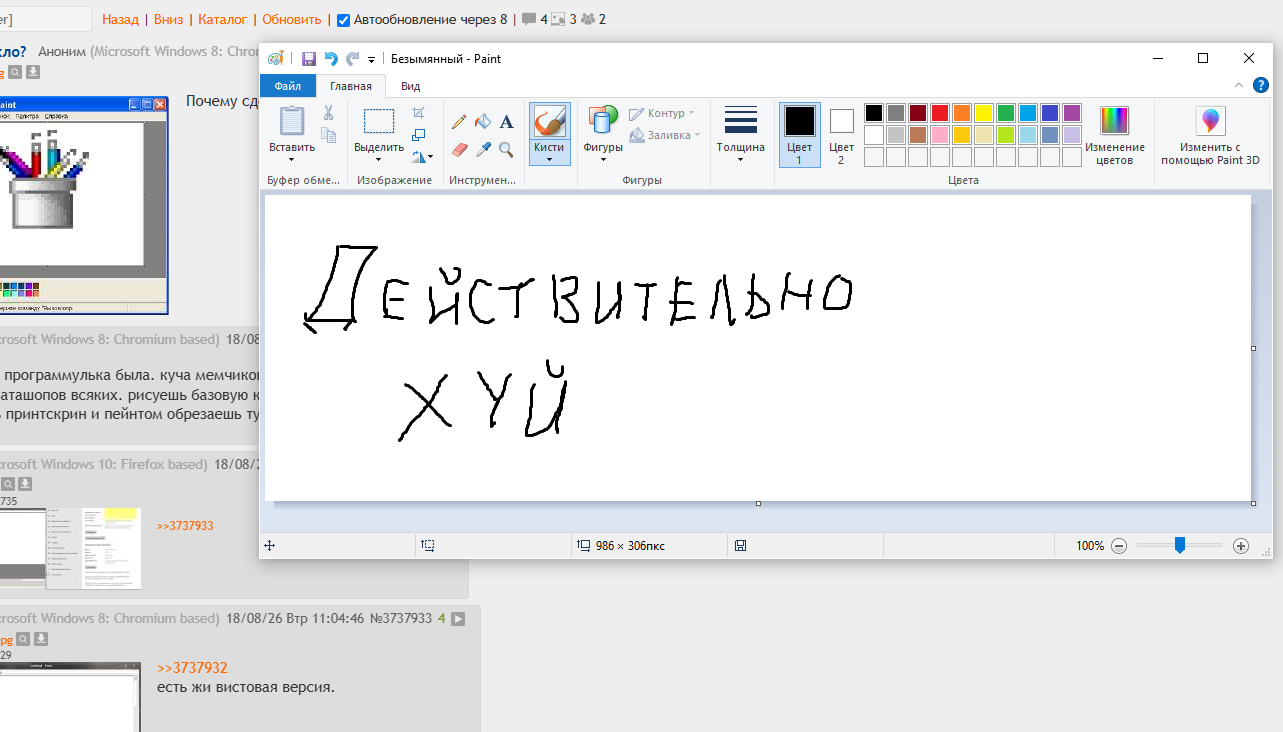1283x732 pixels.
Task: Open the Контур outline dropdown
Action: pos(662,113)
